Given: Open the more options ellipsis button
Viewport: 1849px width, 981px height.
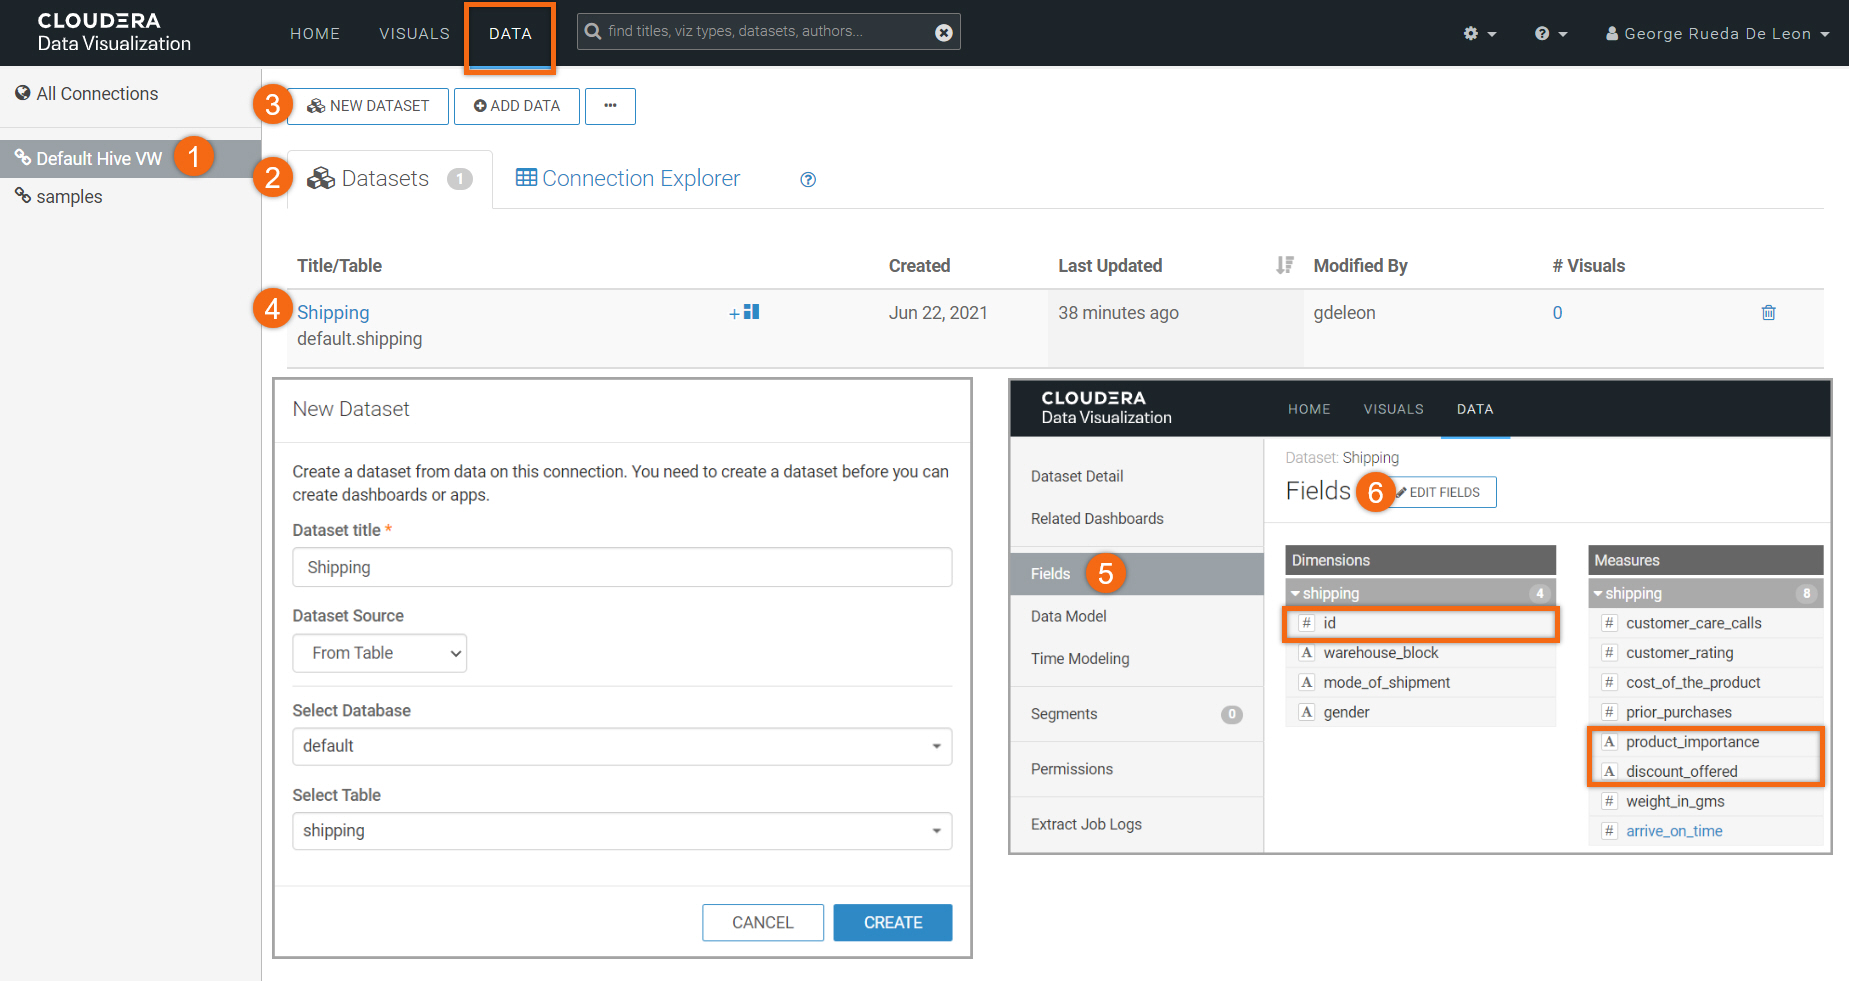Looking at the screenshot, I should click(610, 106).
